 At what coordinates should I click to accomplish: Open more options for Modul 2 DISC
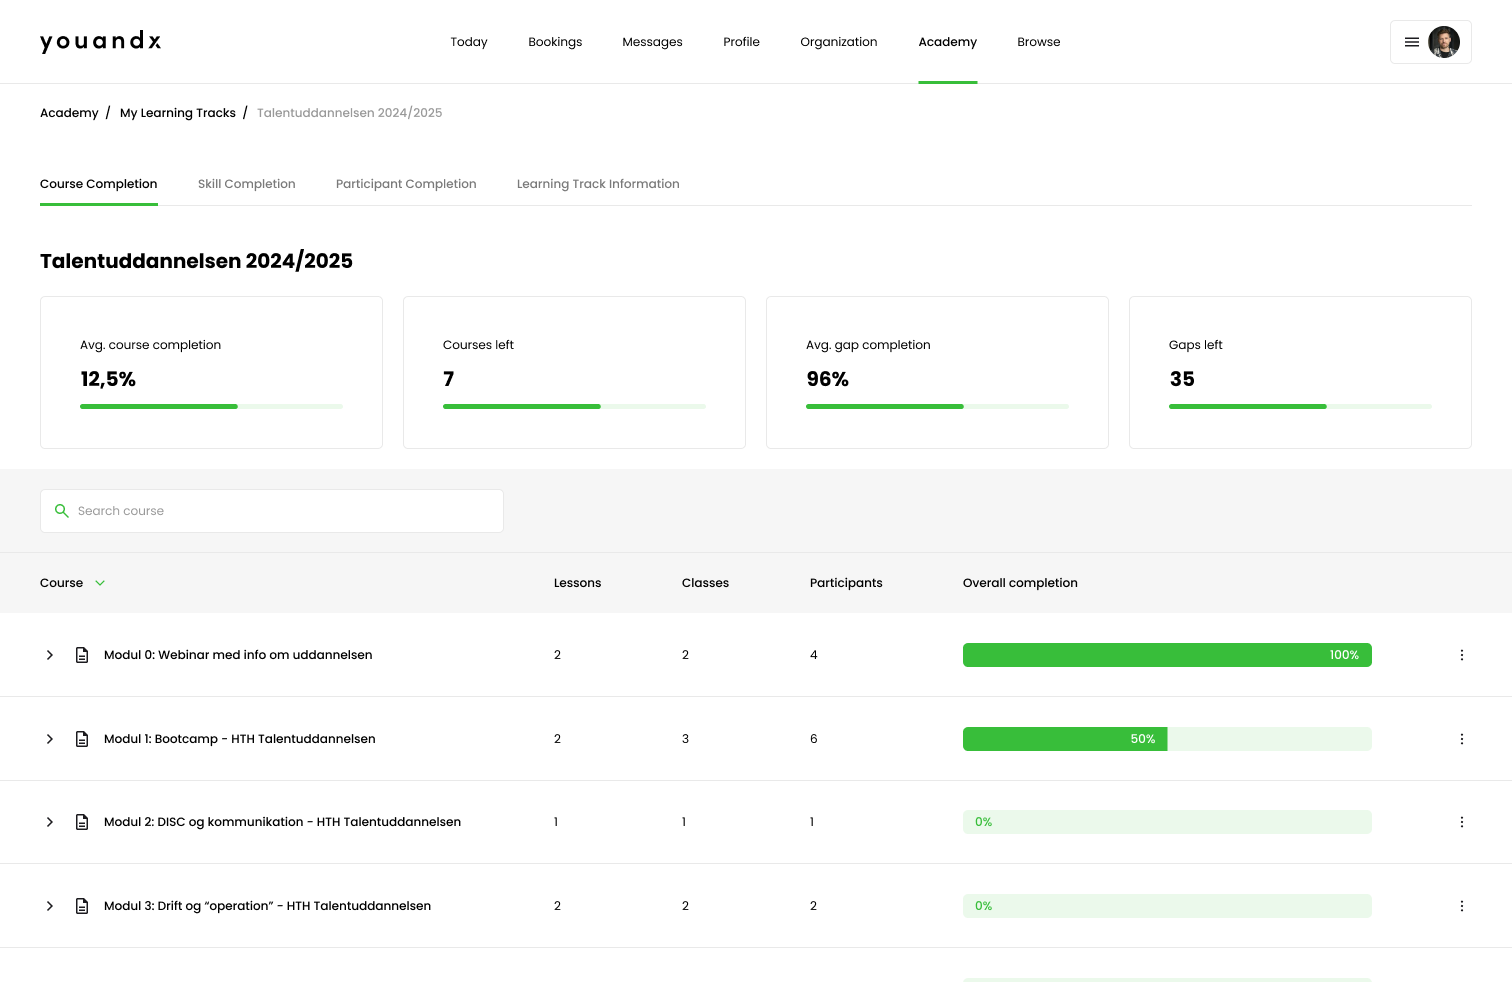click(x=1462, y=822)
